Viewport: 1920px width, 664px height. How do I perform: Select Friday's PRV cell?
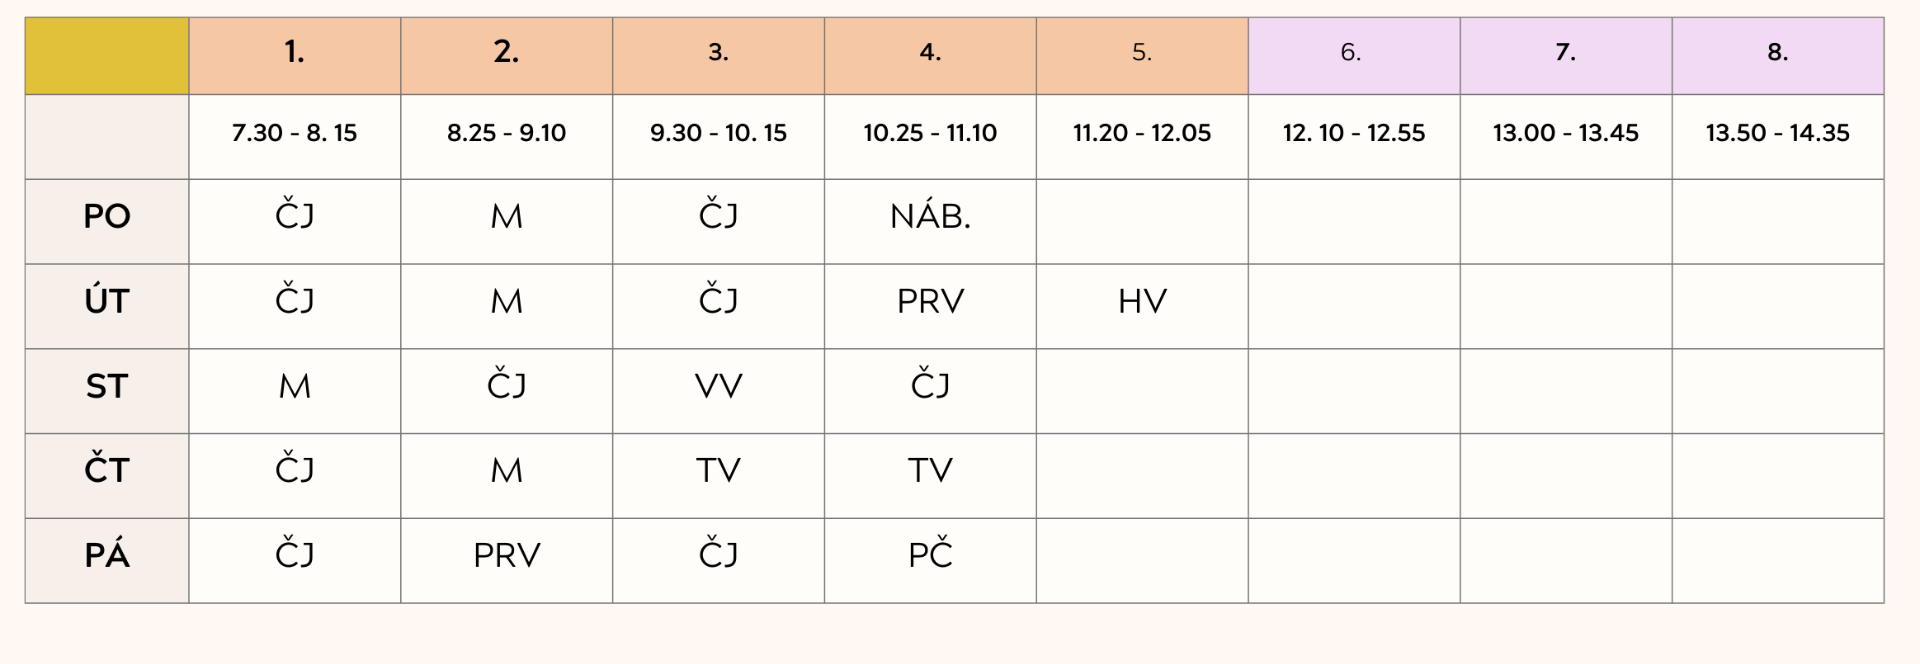[x=507, y=560]
